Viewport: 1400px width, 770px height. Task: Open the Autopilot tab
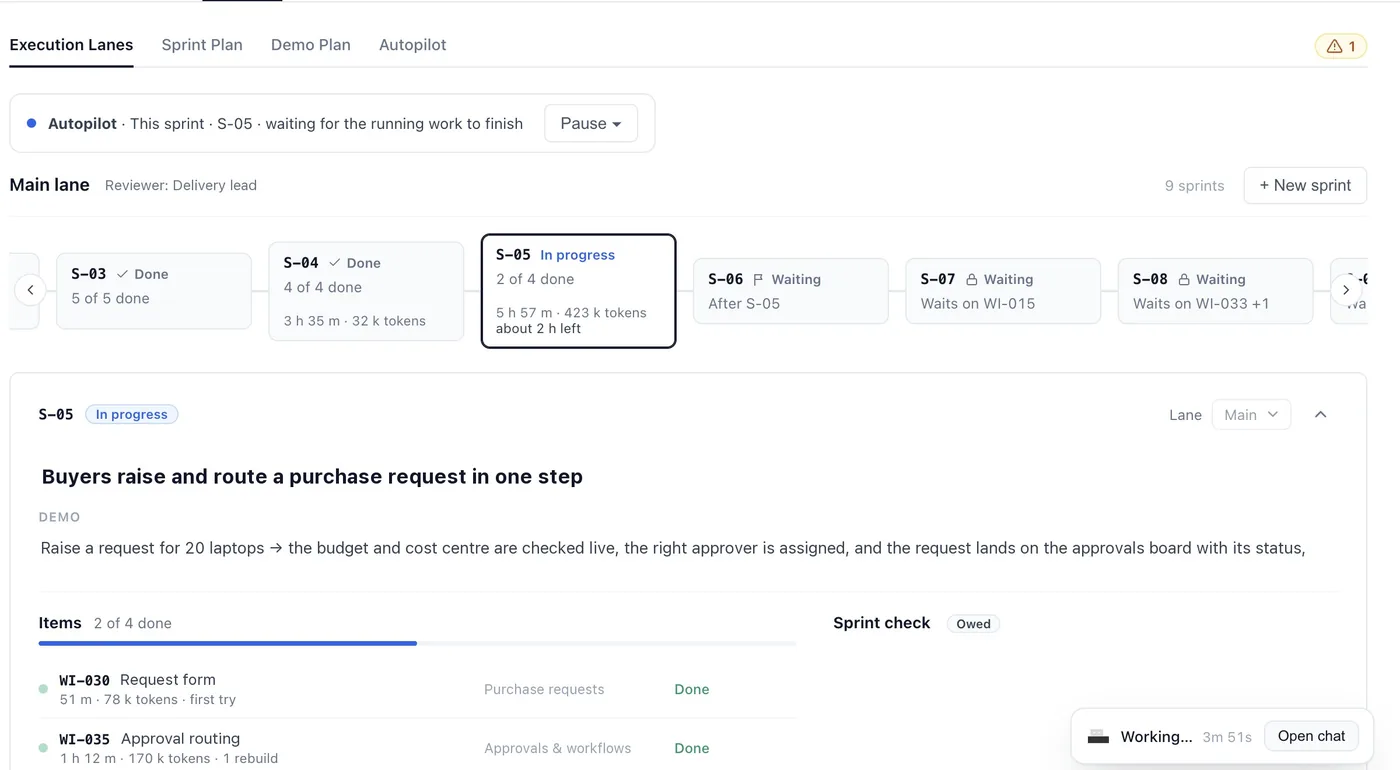[x=413, y=45]
